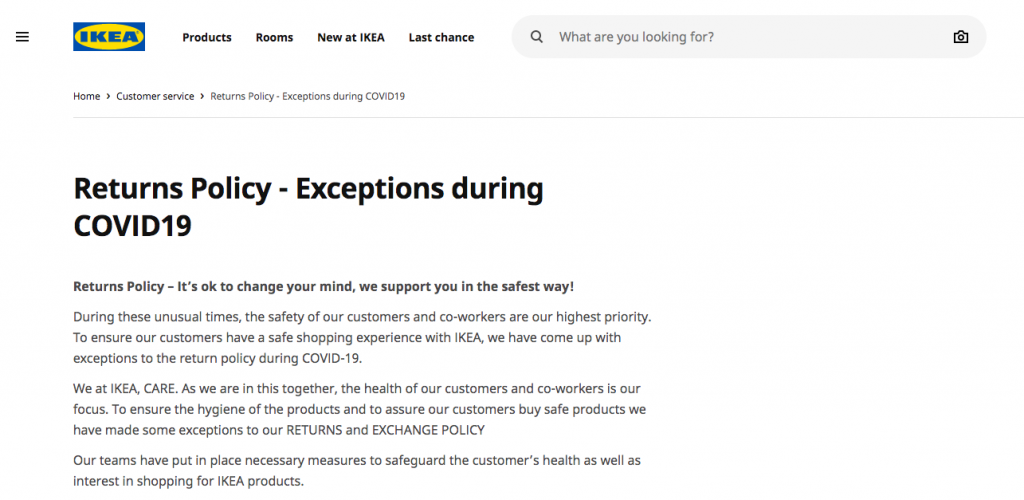
Task: Select Last chance navigation item
Action: point(441,37)
